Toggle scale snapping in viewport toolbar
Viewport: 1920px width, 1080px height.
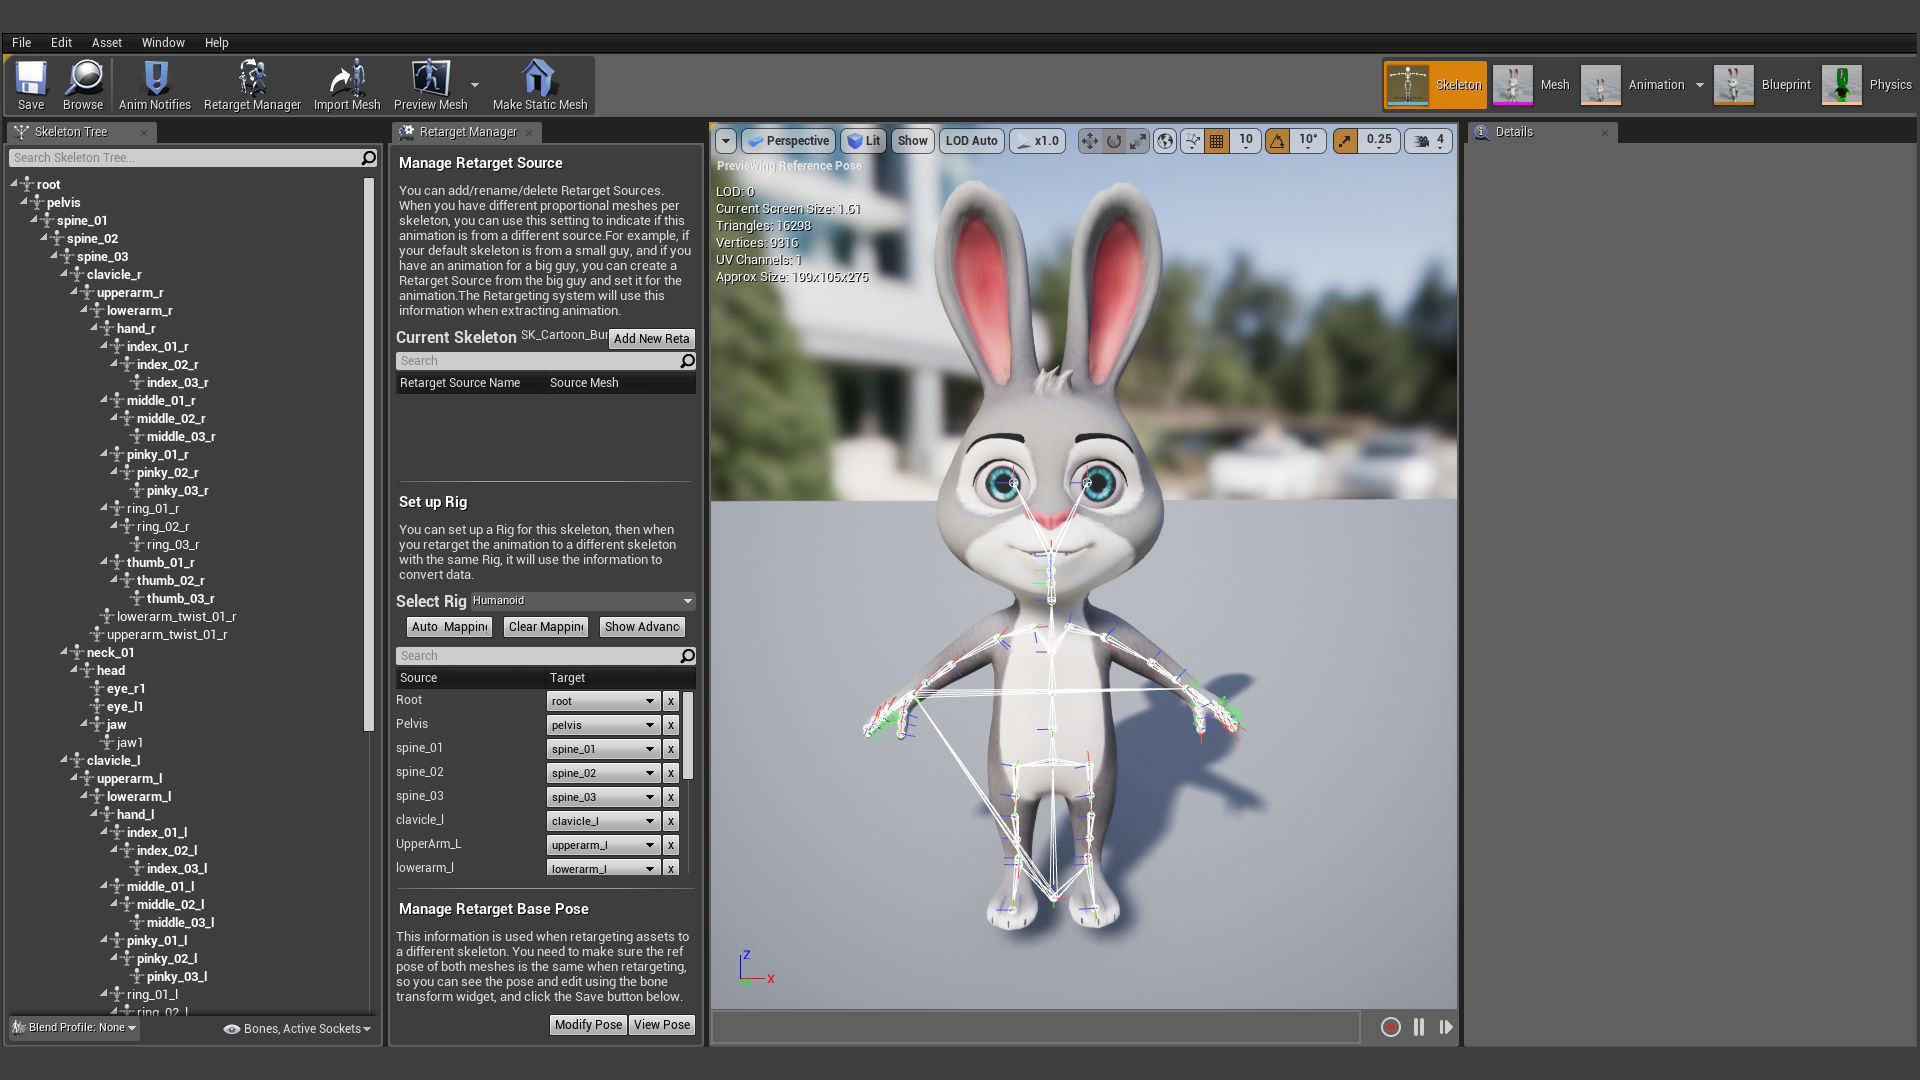[x=1345, y=141]
